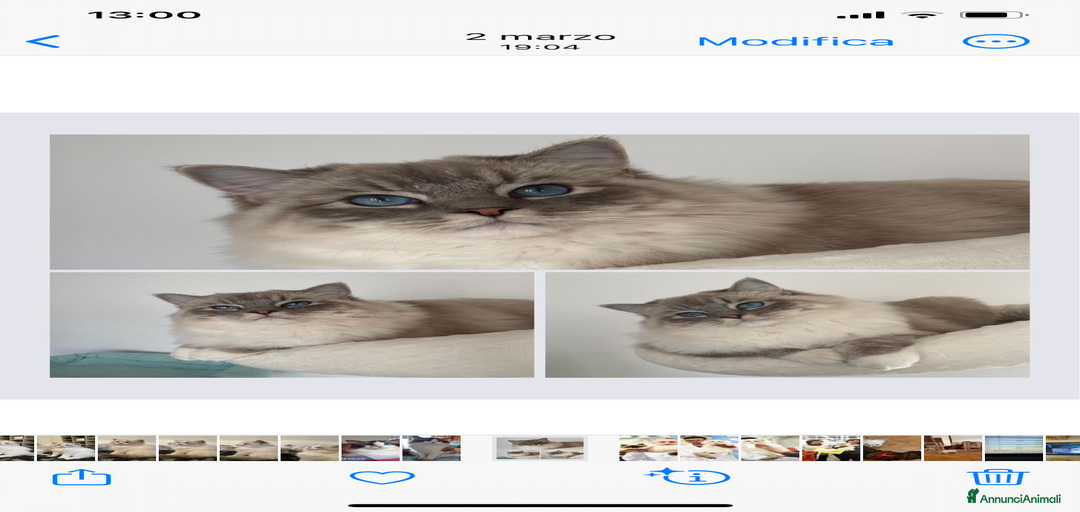Select thumbnail immediately left of the highlighted one
The width and height of the screenshot is (1080, 512).
click(x=431, y=448)
